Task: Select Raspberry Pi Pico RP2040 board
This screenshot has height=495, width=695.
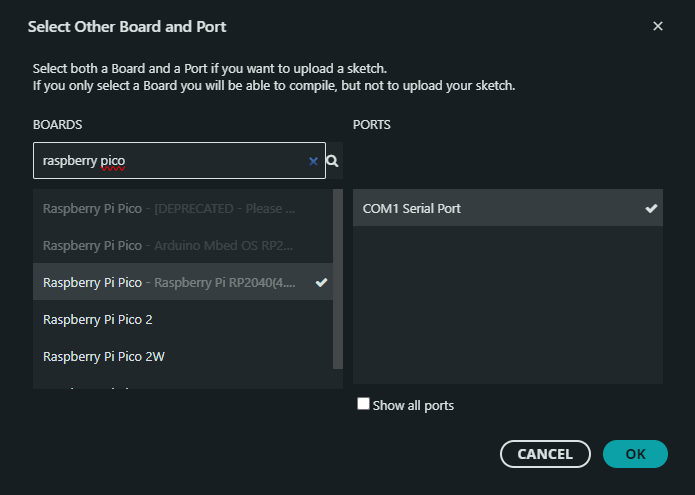Action: point(183,282)
